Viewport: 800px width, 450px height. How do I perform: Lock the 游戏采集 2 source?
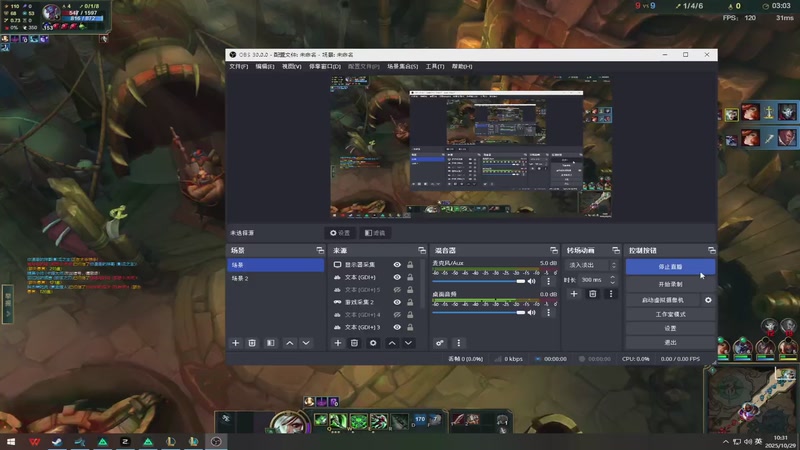[410, 302]
